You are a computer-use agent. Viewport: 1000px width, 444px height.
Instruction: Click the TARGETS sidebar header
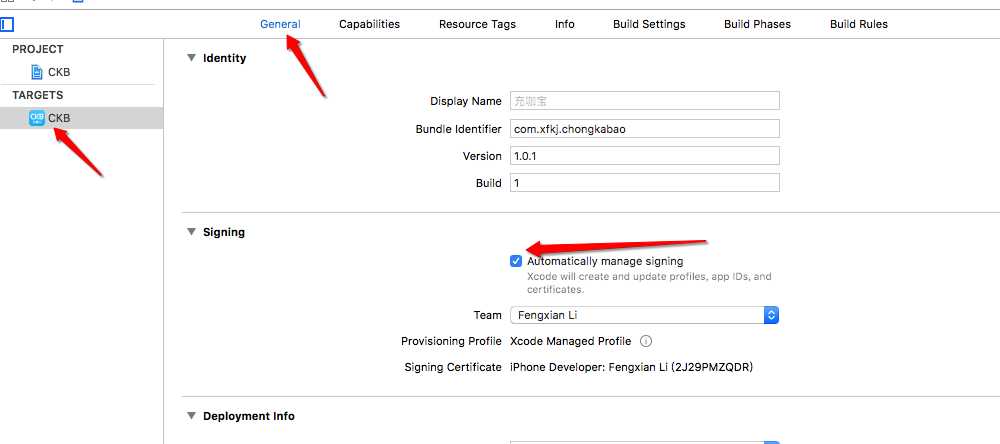[x=38, y=95]
